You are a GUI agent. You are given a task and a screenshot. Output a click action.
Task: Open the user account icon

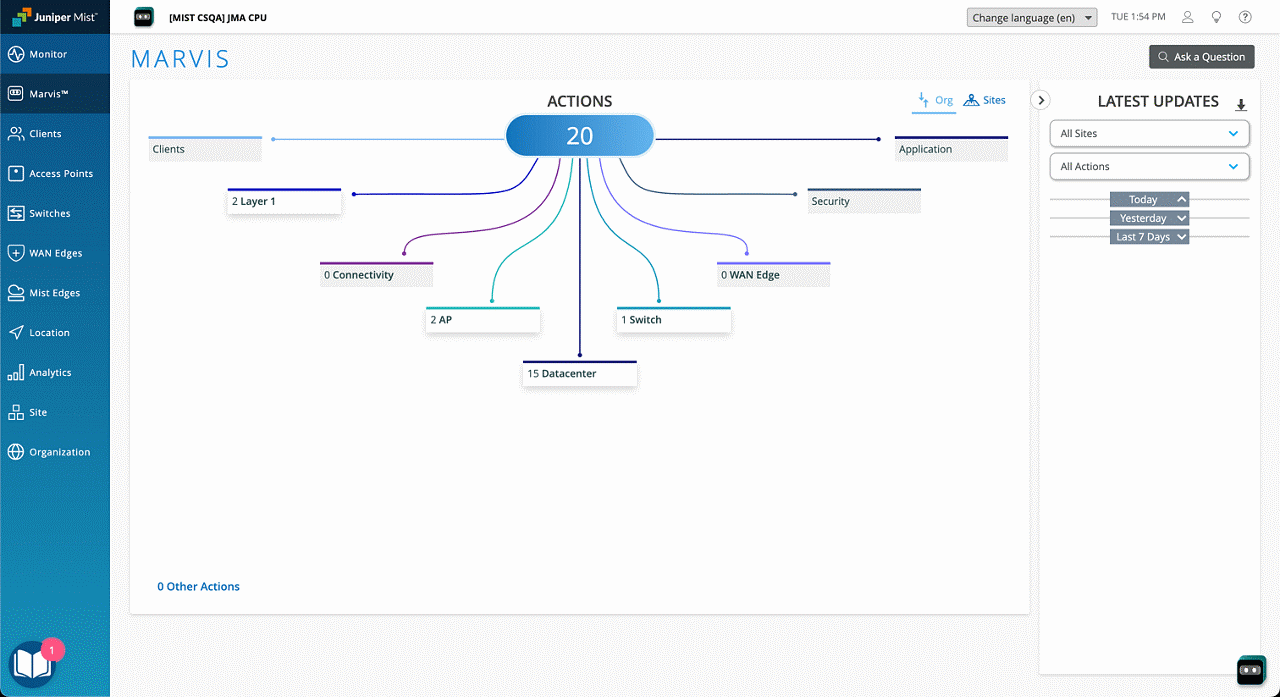click(1187, 16)
